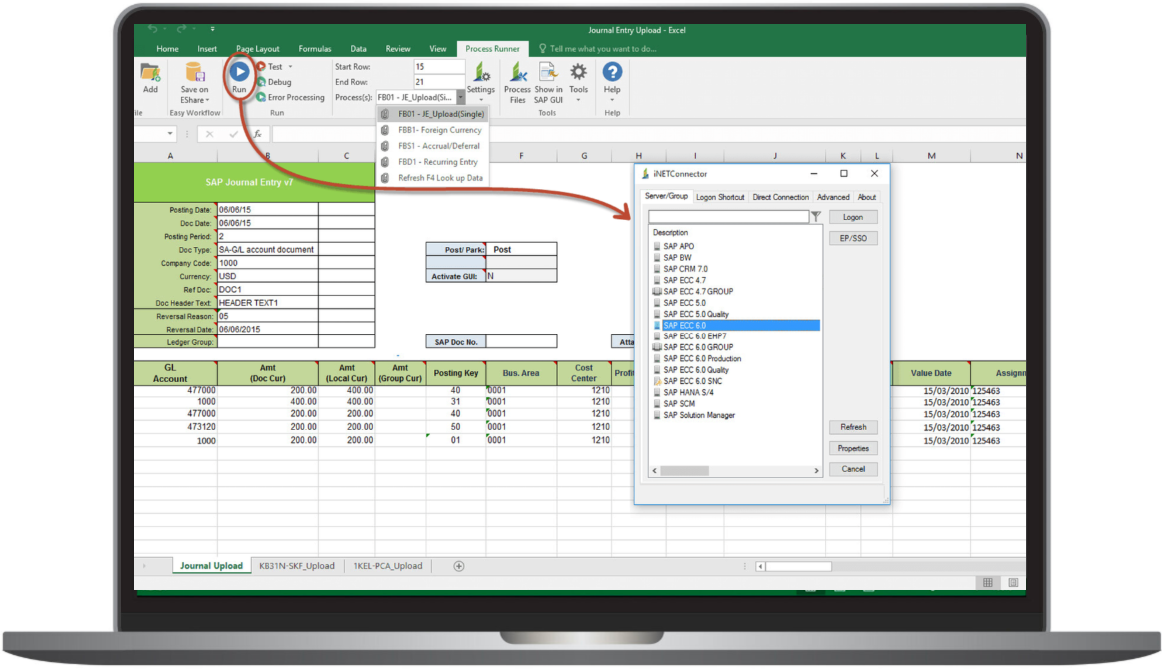Click the Page Layout view status icon
Image resolution: width=1162 pixels, height=670 pixels.
coord(1013,583)
